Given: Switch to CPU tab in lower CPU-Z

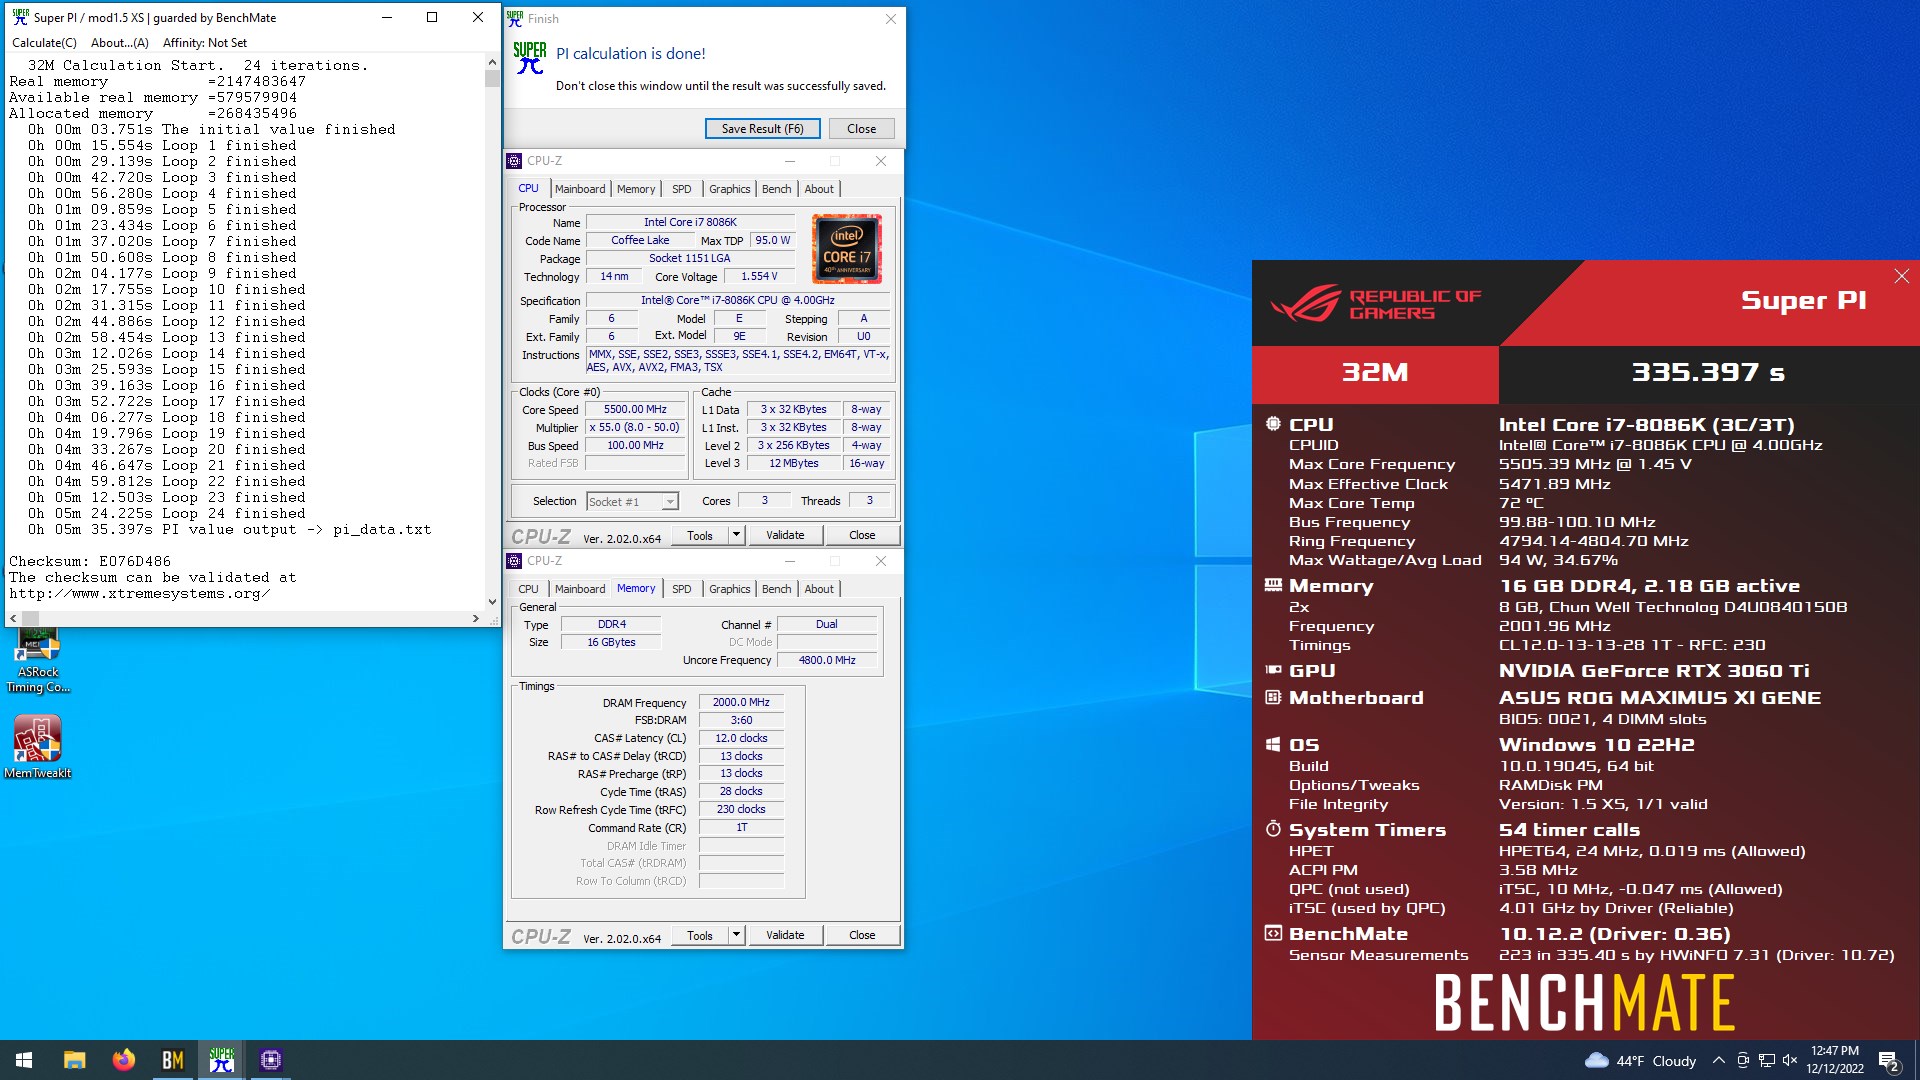Looking at the screenshot, I should coord(529,589).
